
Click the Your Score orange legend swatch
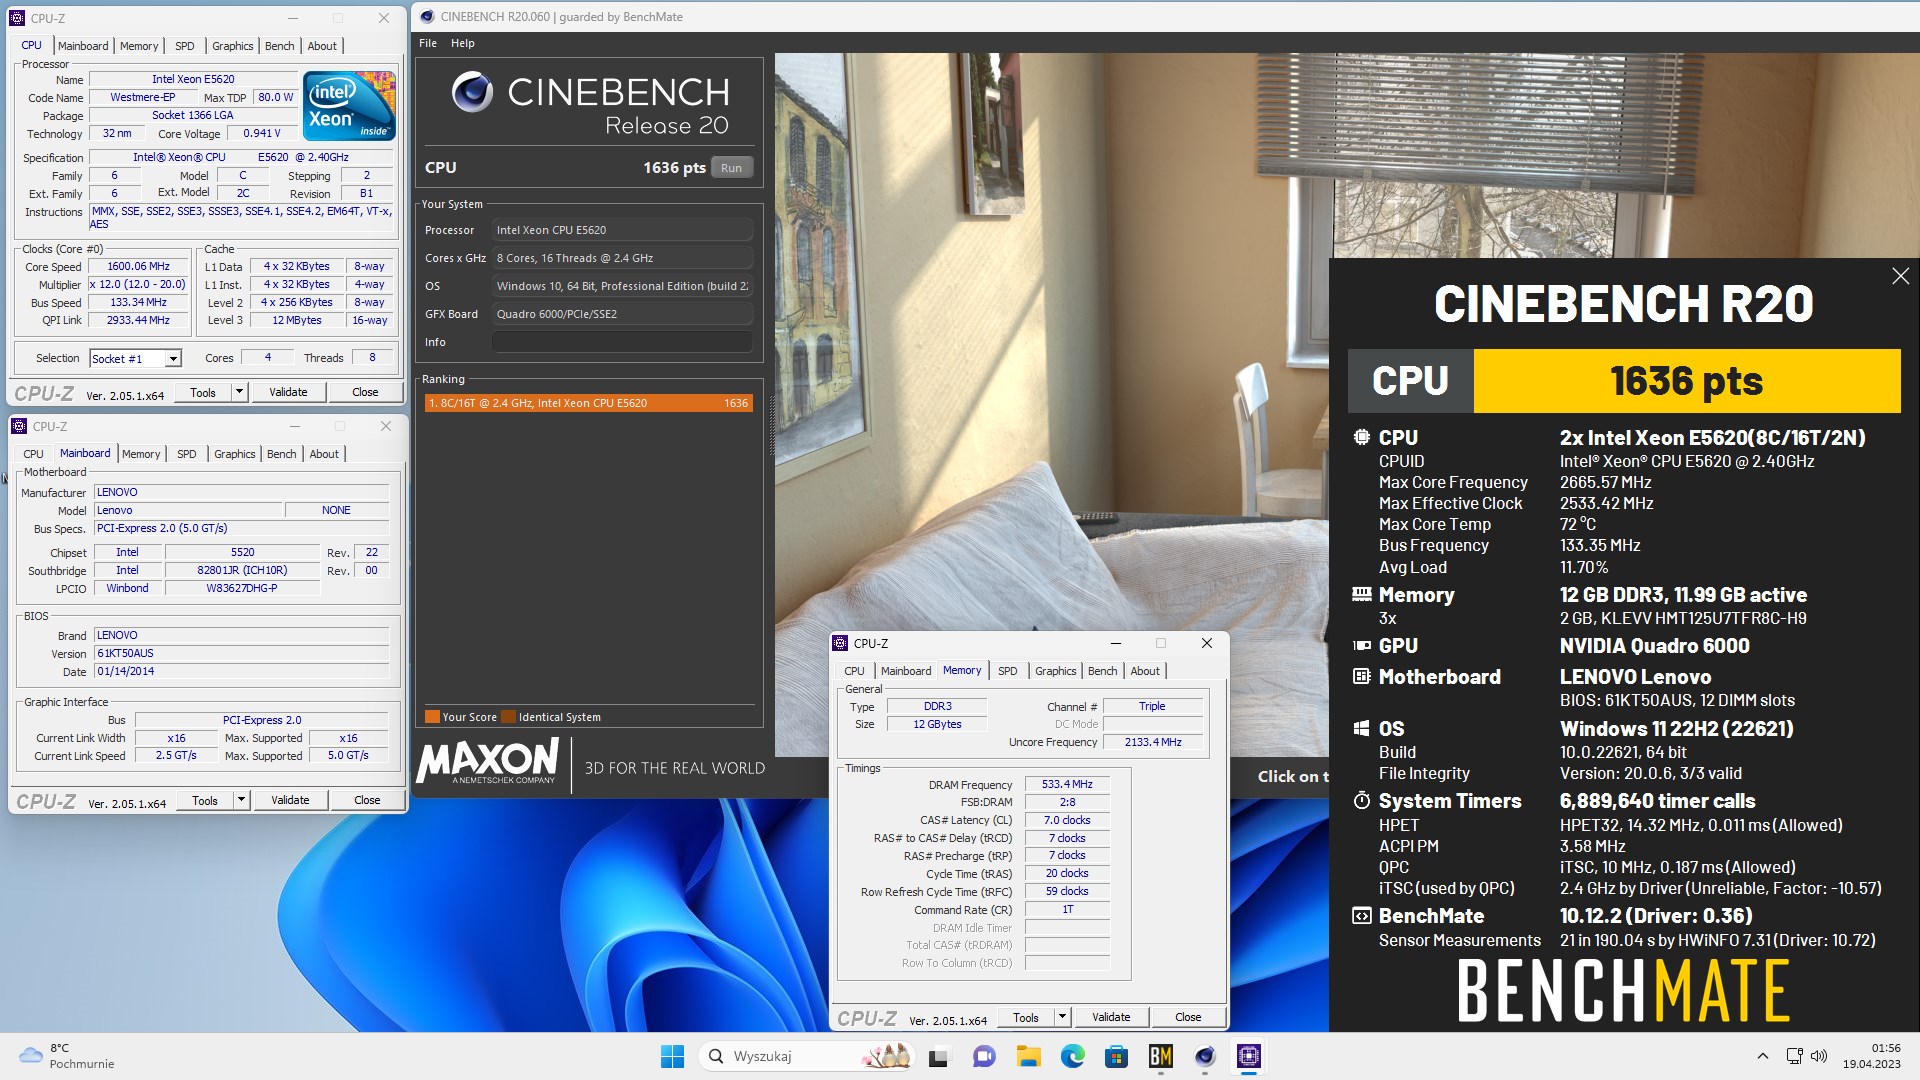point(432,717)
